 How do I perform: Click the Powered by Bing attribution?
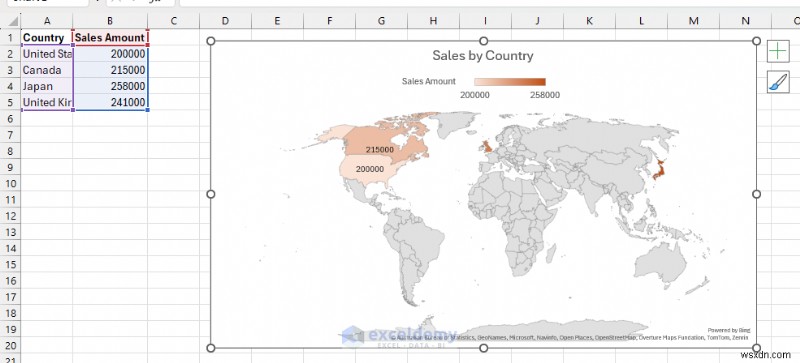pyautogui.click(x=729, y=330)
